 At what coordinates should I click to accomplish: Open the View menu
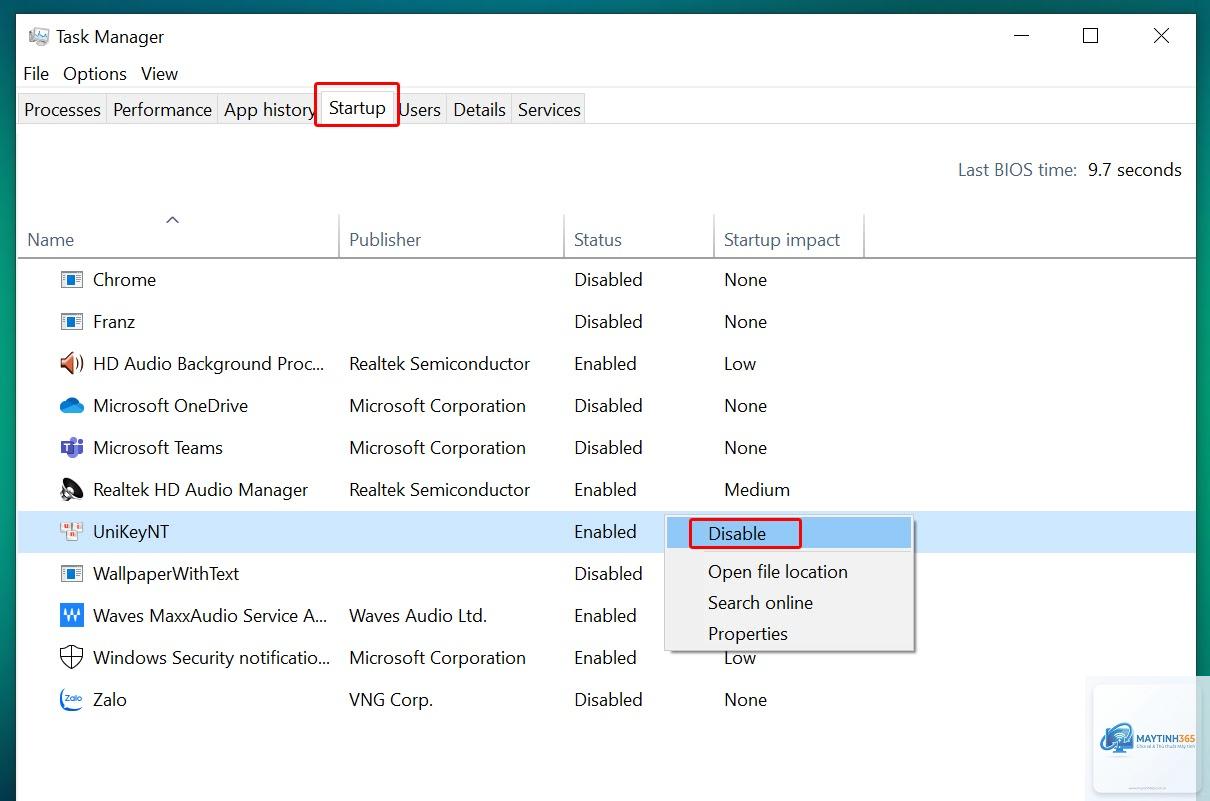(159, 74)
